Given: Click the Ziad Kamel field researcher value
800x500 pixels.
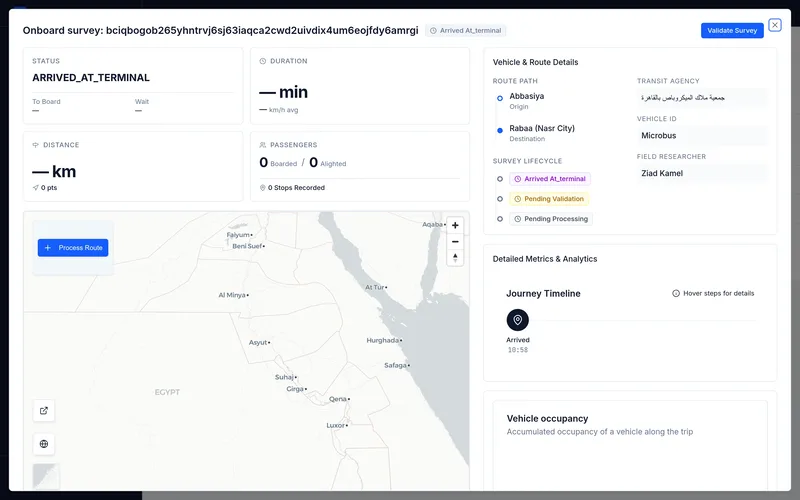Looking at the screenshot, I should pos(702,173).
